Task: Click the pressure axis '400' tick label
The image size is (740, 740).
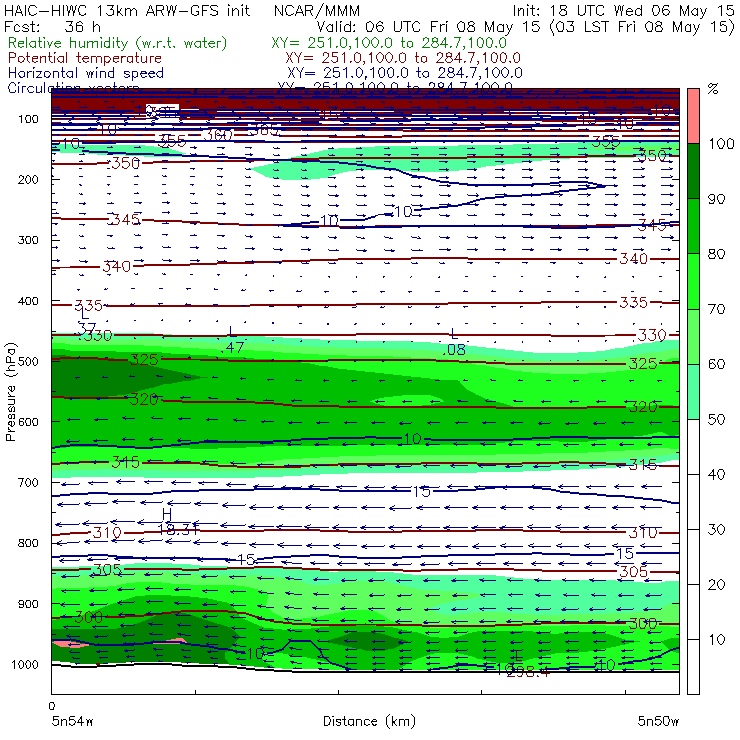Action: tap(28, 301)
